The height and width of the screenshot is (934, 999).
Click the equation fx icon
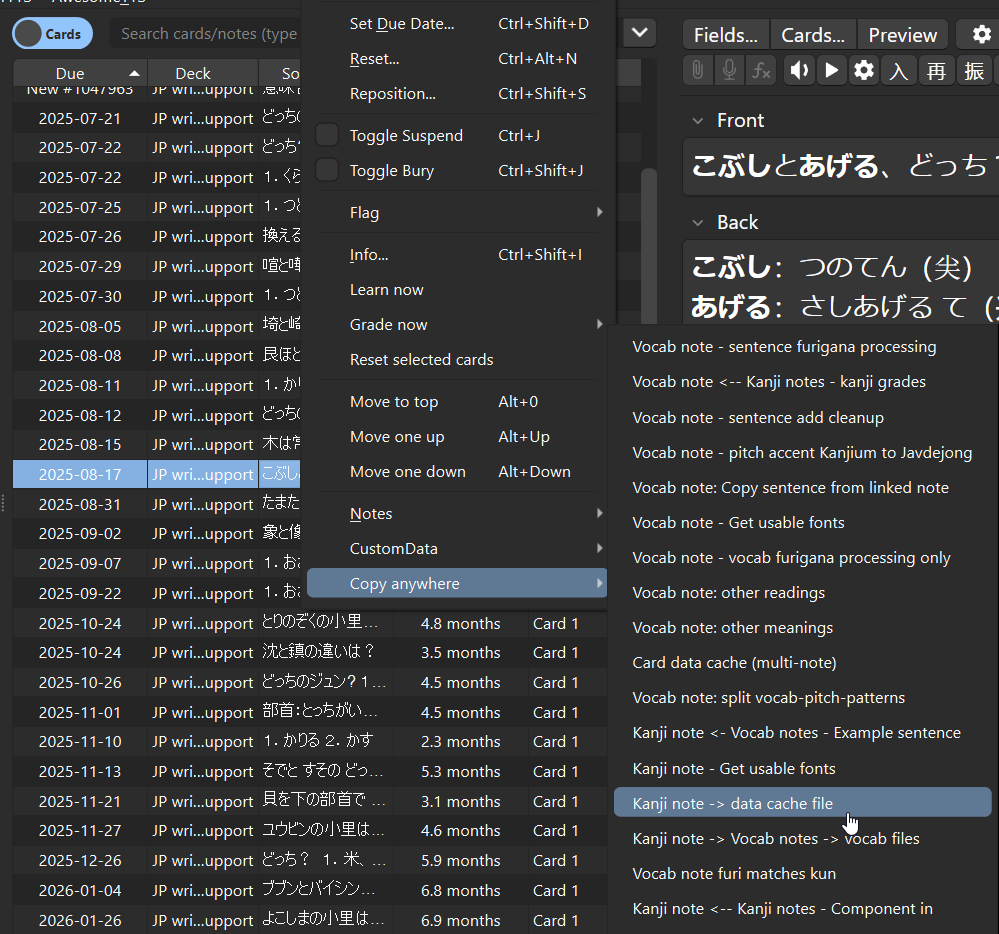[x=762, y=71]
